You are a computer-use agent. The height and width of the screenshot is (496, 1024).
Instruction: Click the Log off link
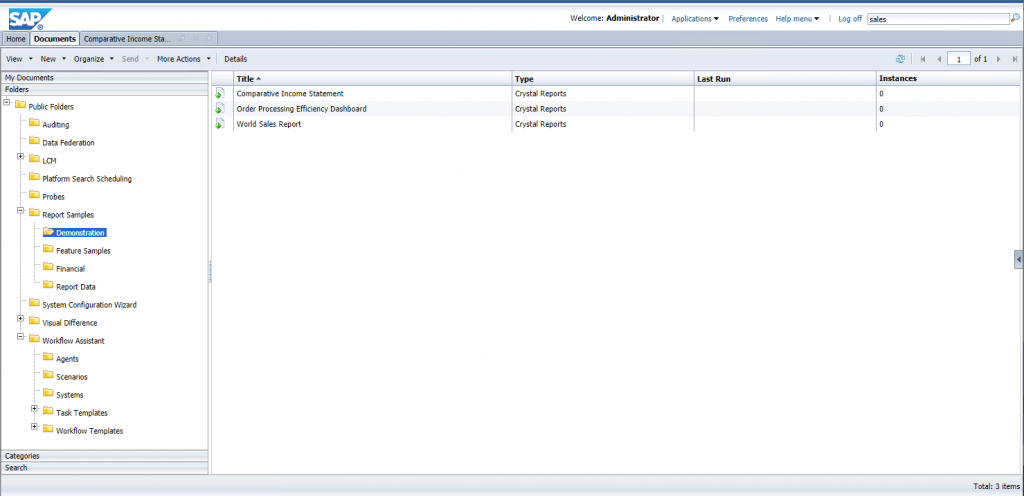pos(850,19)
